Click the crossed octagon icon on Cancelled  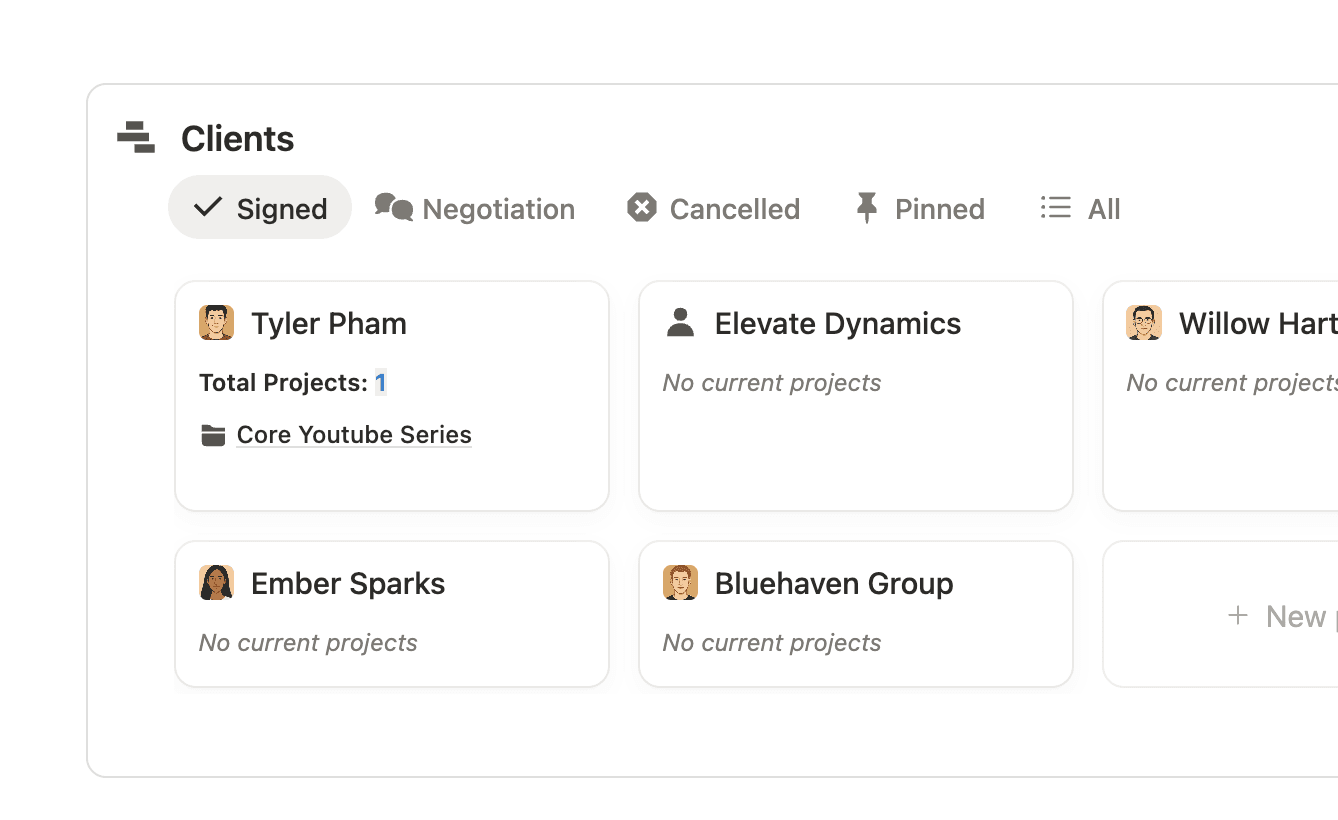[644, 208]
